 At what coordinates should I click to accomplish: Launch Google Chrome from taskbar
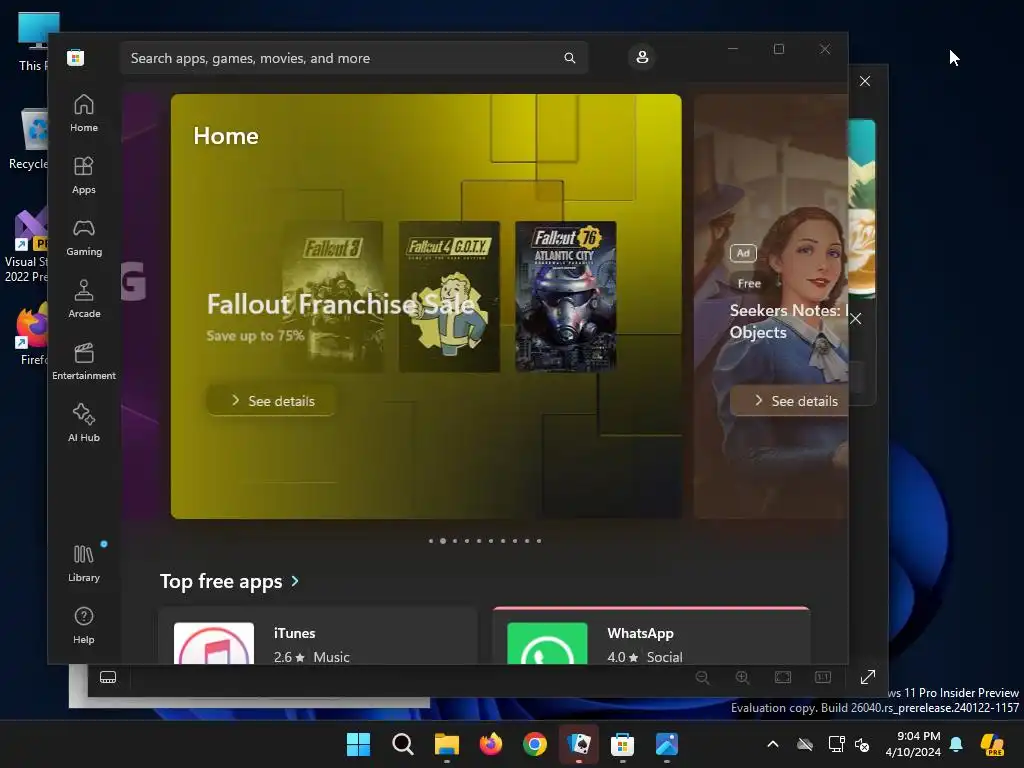[x=535, y=744]
